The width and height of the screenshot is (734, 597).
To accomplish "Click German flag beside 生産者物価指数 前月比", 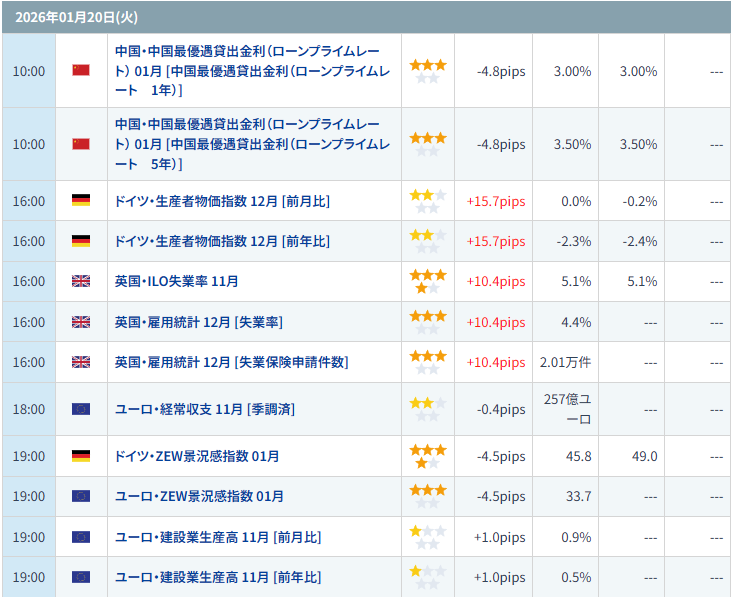I will tap(81, 201).
